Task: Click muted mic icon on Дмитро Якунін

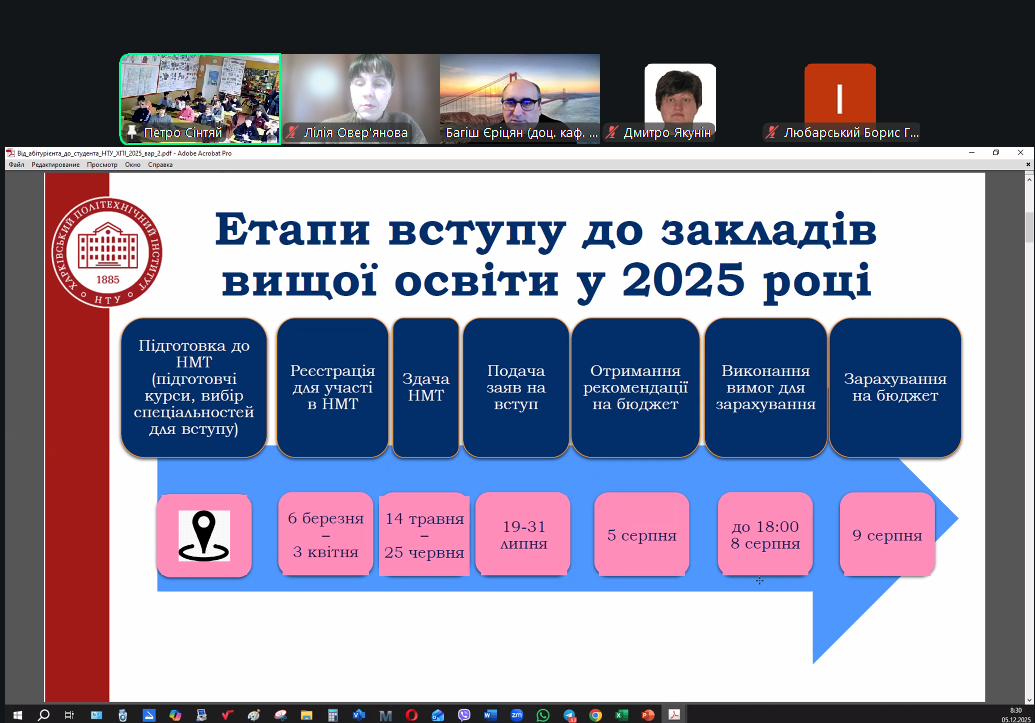Action: pos(614,132)
